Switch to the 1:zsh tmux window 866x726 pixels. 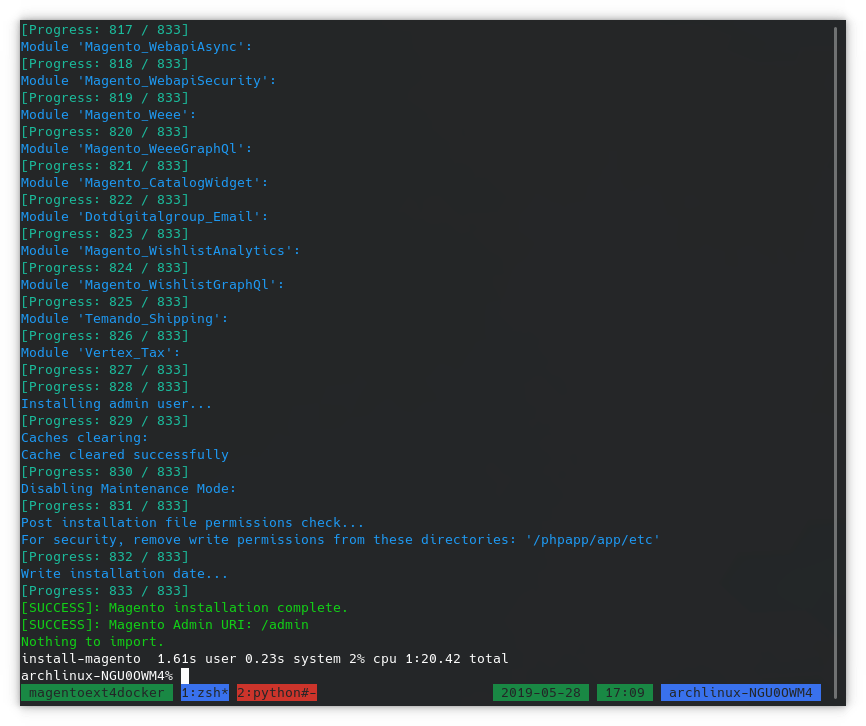(x=205, y=692)
